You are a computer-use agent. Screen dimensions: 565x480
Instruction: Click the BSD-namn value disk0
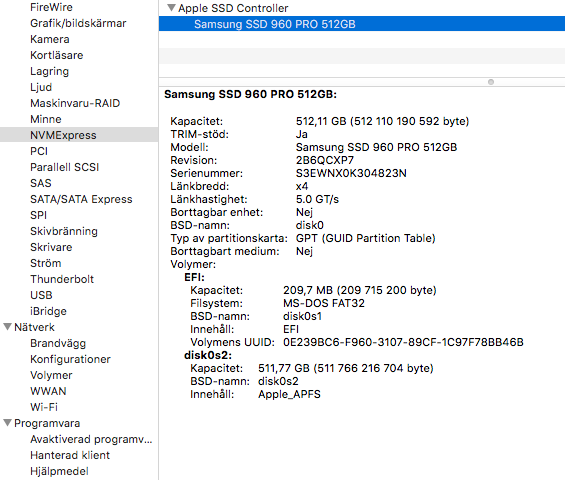point(310,225)
